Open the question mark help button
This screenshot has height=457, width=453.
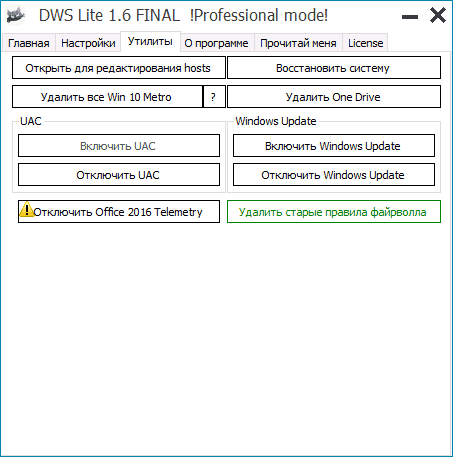214,97
